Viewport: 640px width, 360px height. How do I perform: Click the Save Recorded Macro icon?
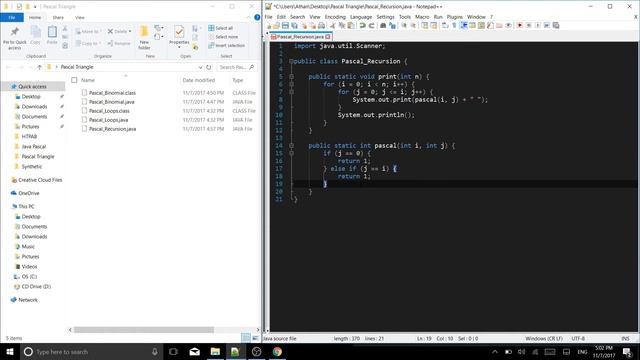[x=556, y=25]
